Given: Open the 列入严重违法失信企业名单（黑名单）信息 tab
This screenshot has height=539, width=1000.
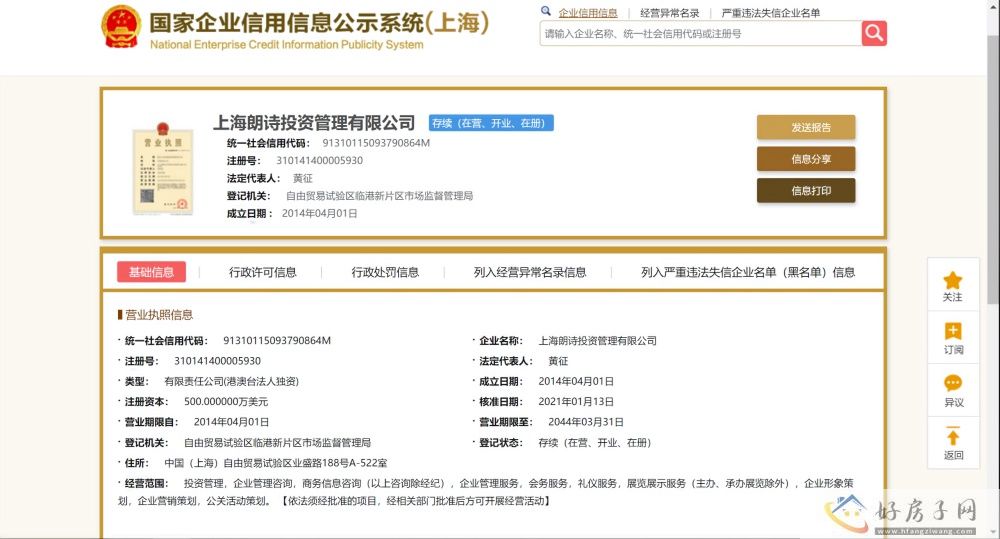Looking at the screenshot, I should (x=748, y=272).
